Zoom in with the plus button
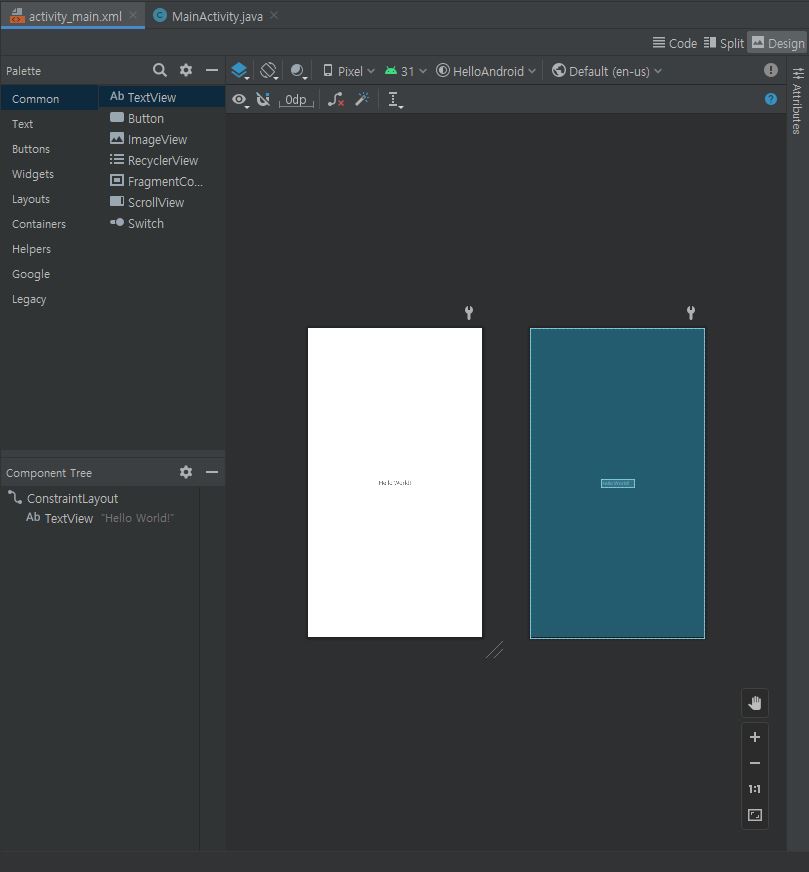This screenshot has width=809, height=872. 755,737
